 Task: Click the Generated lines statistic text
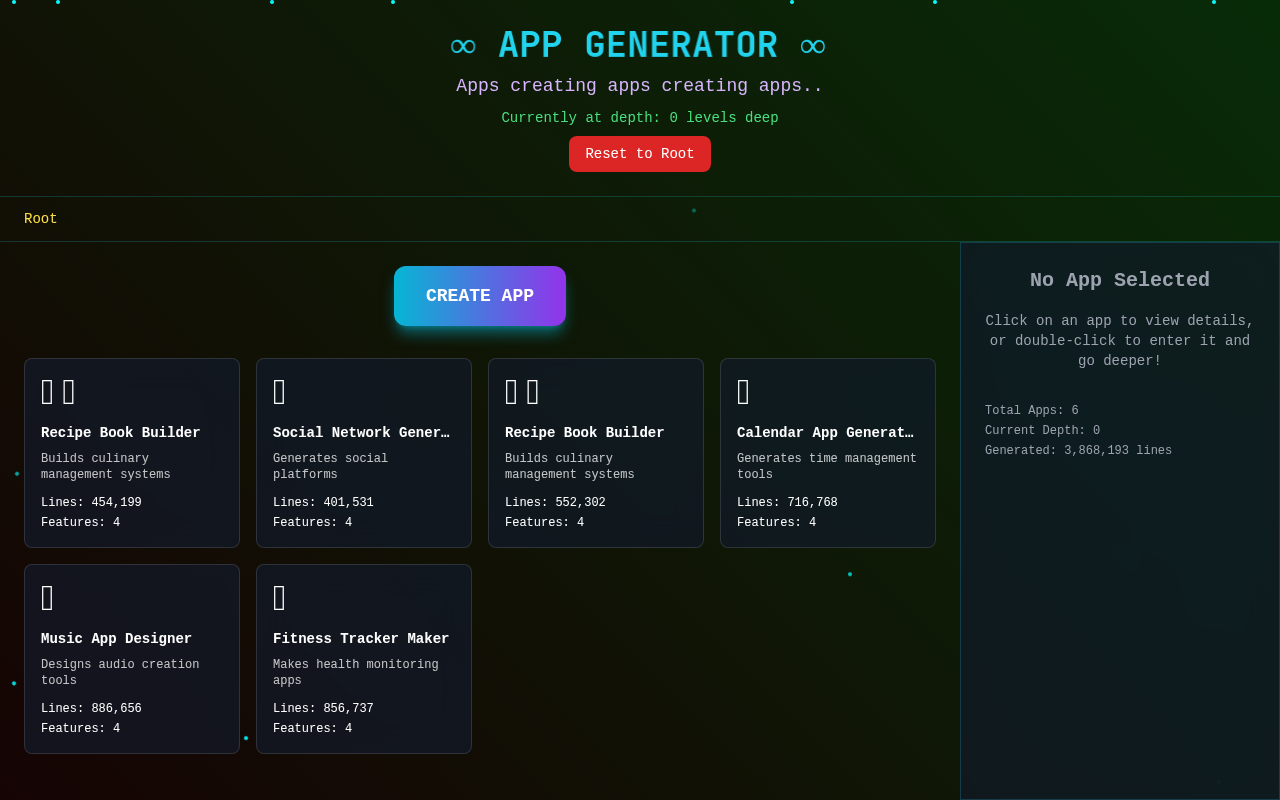1078,450
